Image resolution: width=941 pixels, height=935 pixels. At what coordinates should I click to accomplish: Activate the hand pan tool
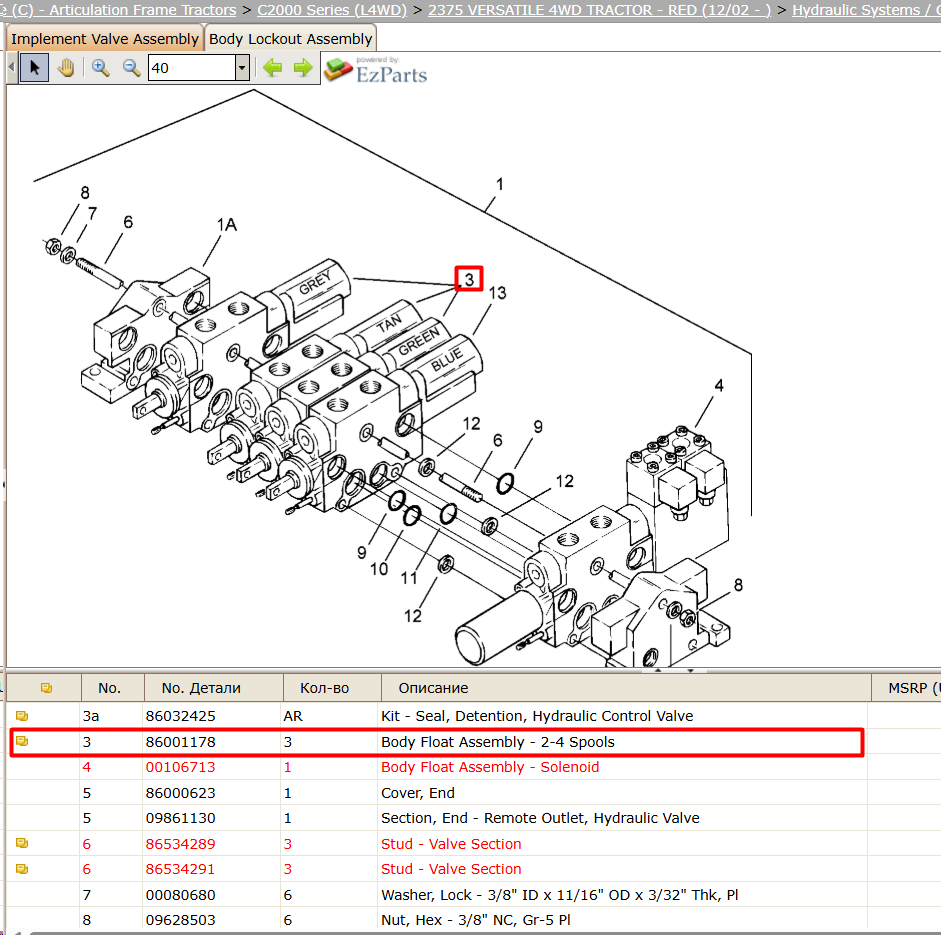pos(66,67)
